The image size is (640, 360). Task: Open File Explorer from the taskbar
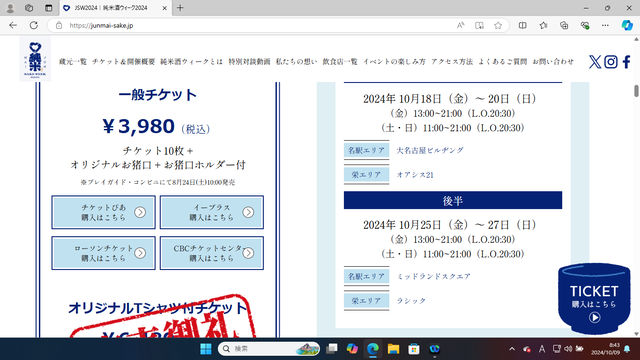pos(393,349)
